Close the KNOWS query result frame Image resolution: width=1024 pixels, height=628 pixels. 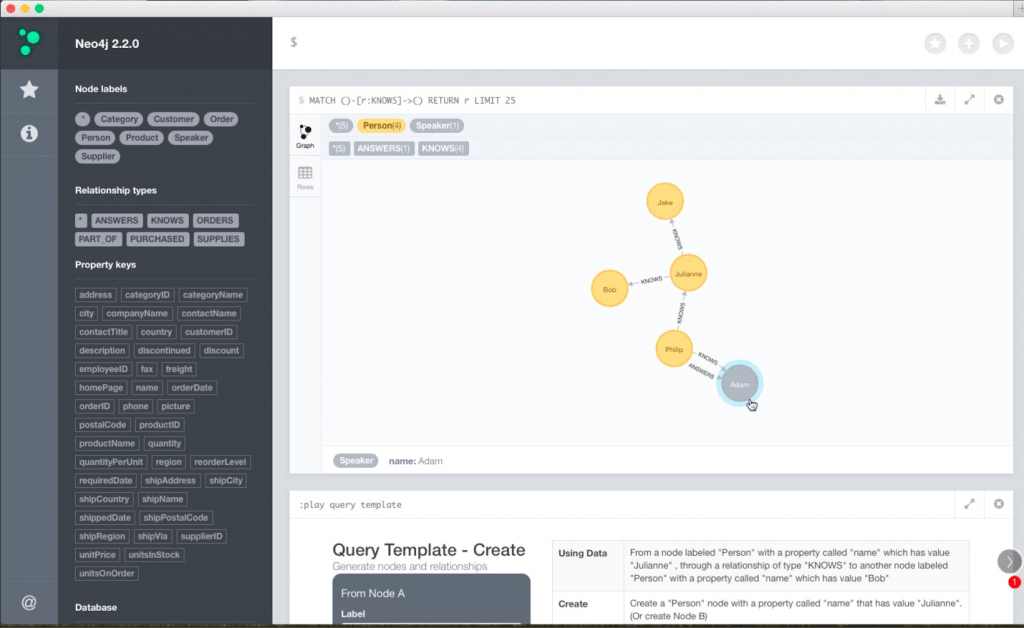[999, 100]
